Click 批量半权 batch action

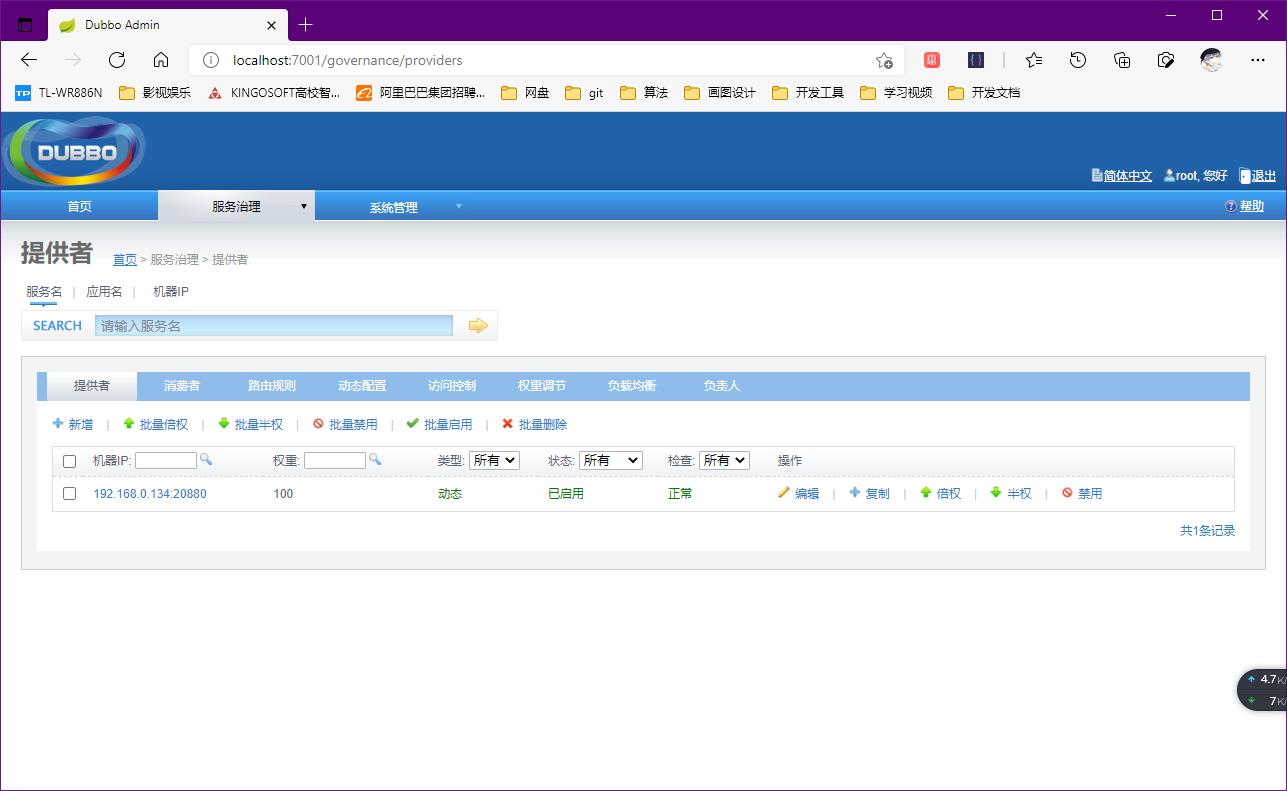pyautogui.click(x=250, y=424)
